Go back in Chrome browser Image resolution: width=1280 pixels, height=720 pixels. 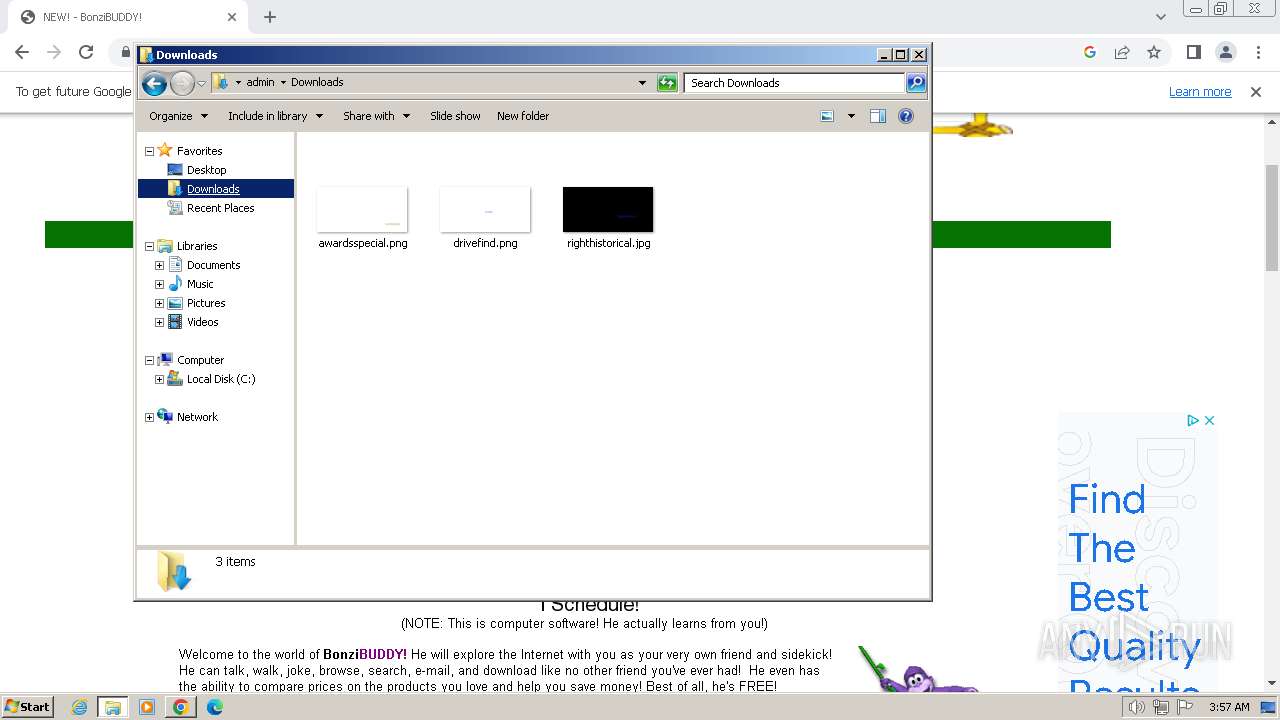(22, 52)
